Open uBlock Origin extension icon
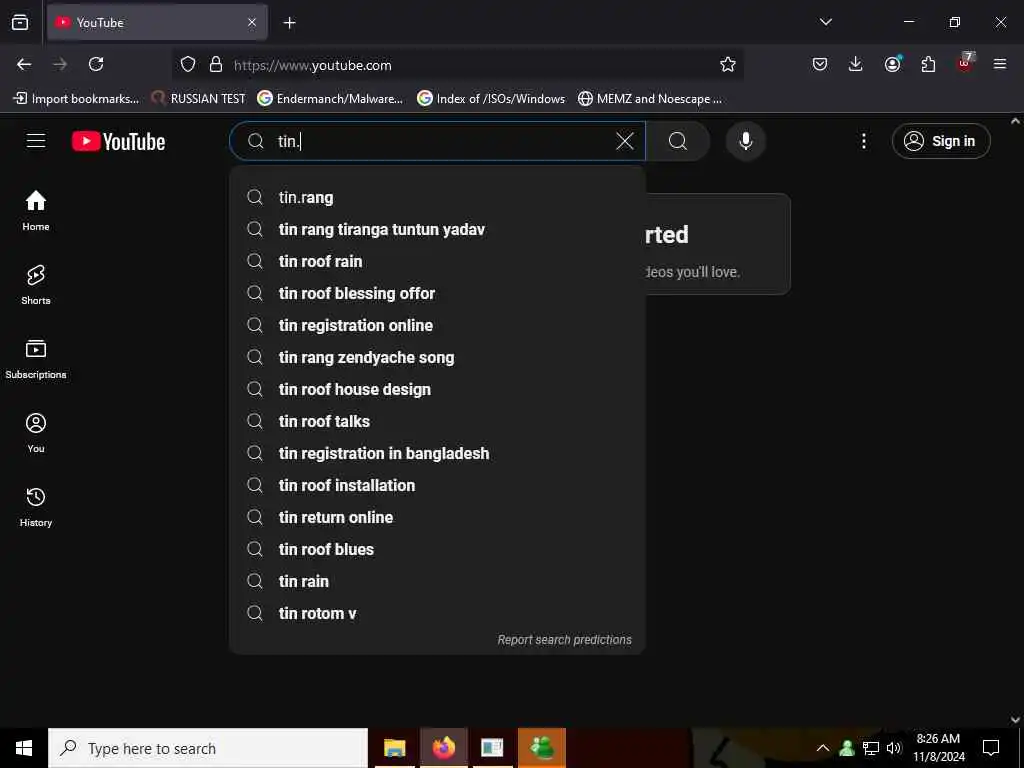The width and height of the screenshot is (1024, 768). click(x=965, y=63)
